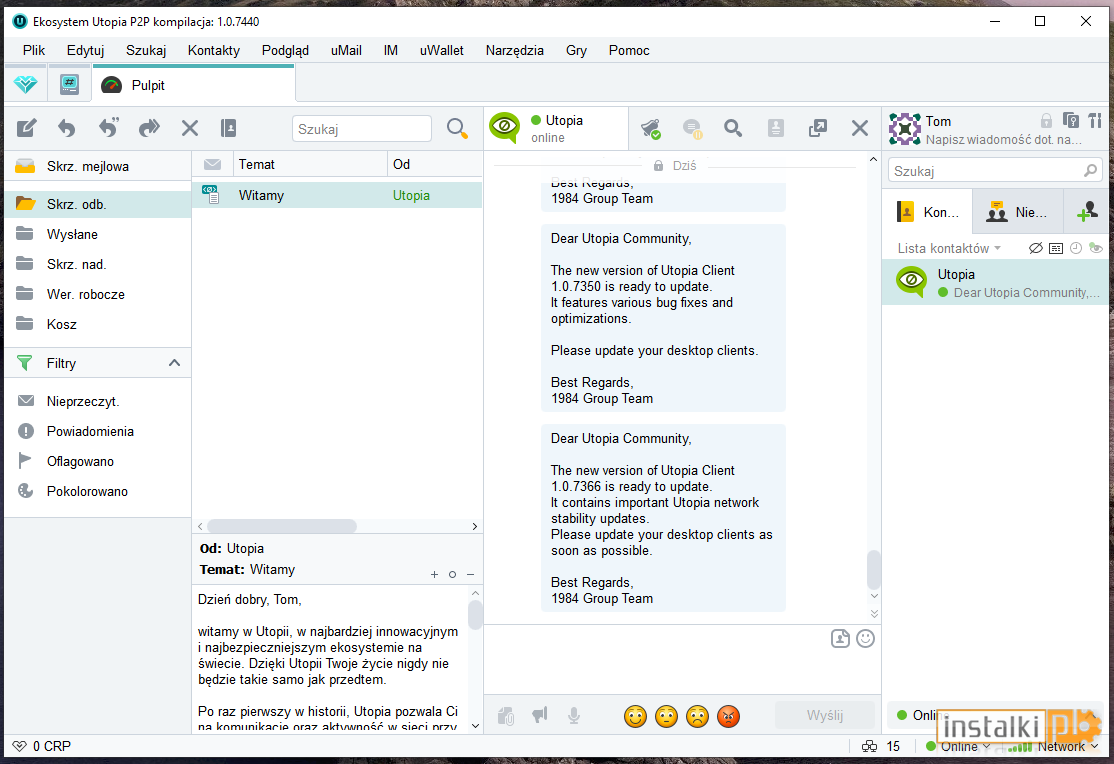Close the Utopia chat panel
The height and width of the screenshot is (764, 1114).
pos(860,128)
